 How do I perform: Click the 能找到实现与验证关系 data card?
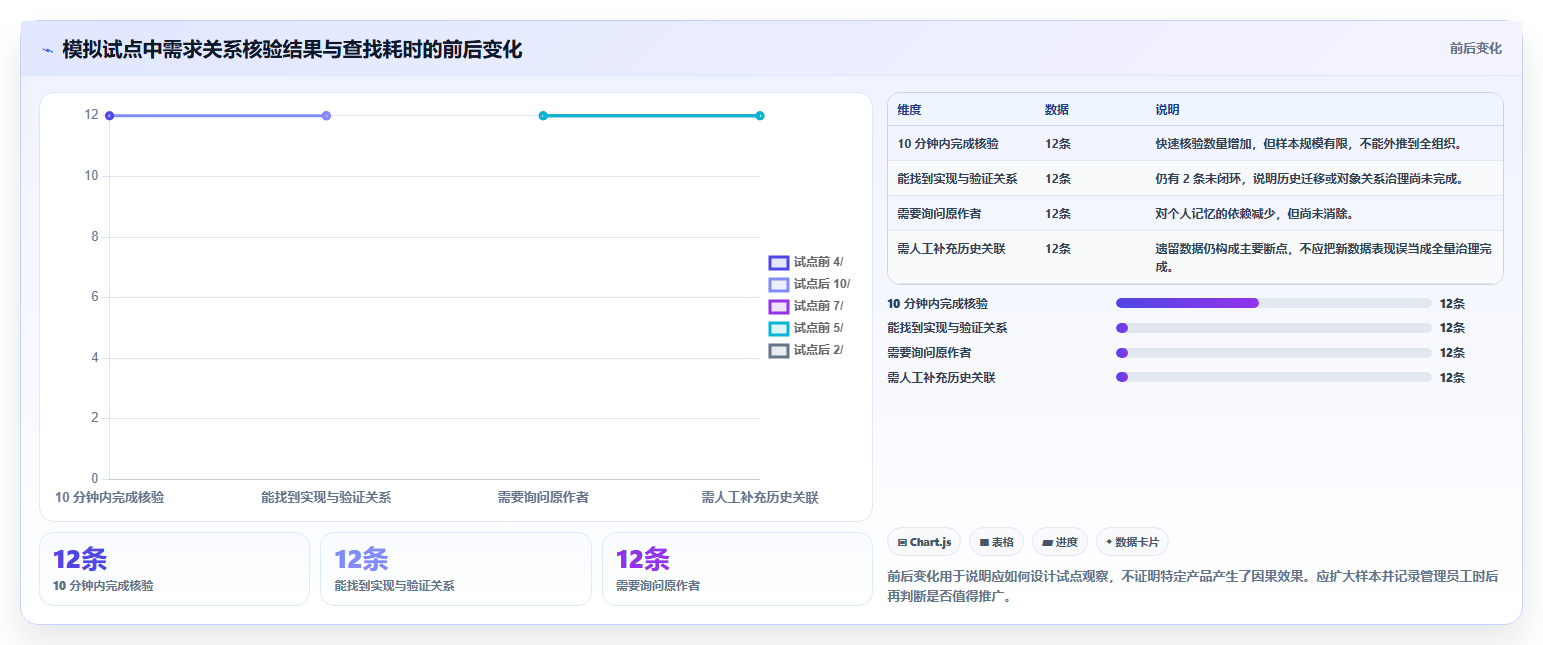(x=456, y=569)
